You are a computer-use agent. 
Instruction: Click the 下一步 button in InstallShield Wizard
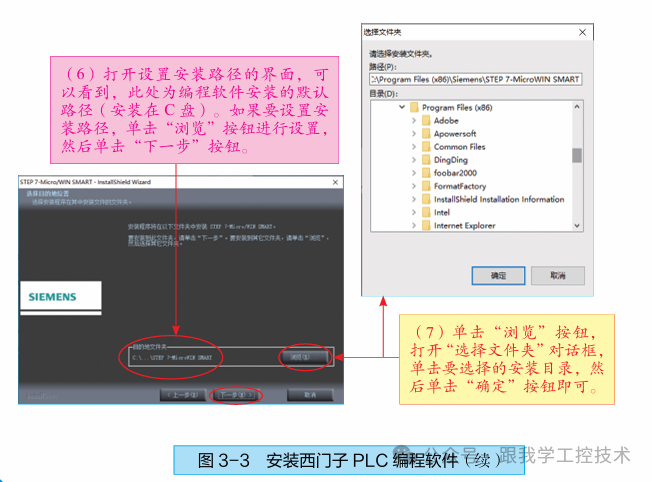[x=236, y=395]
